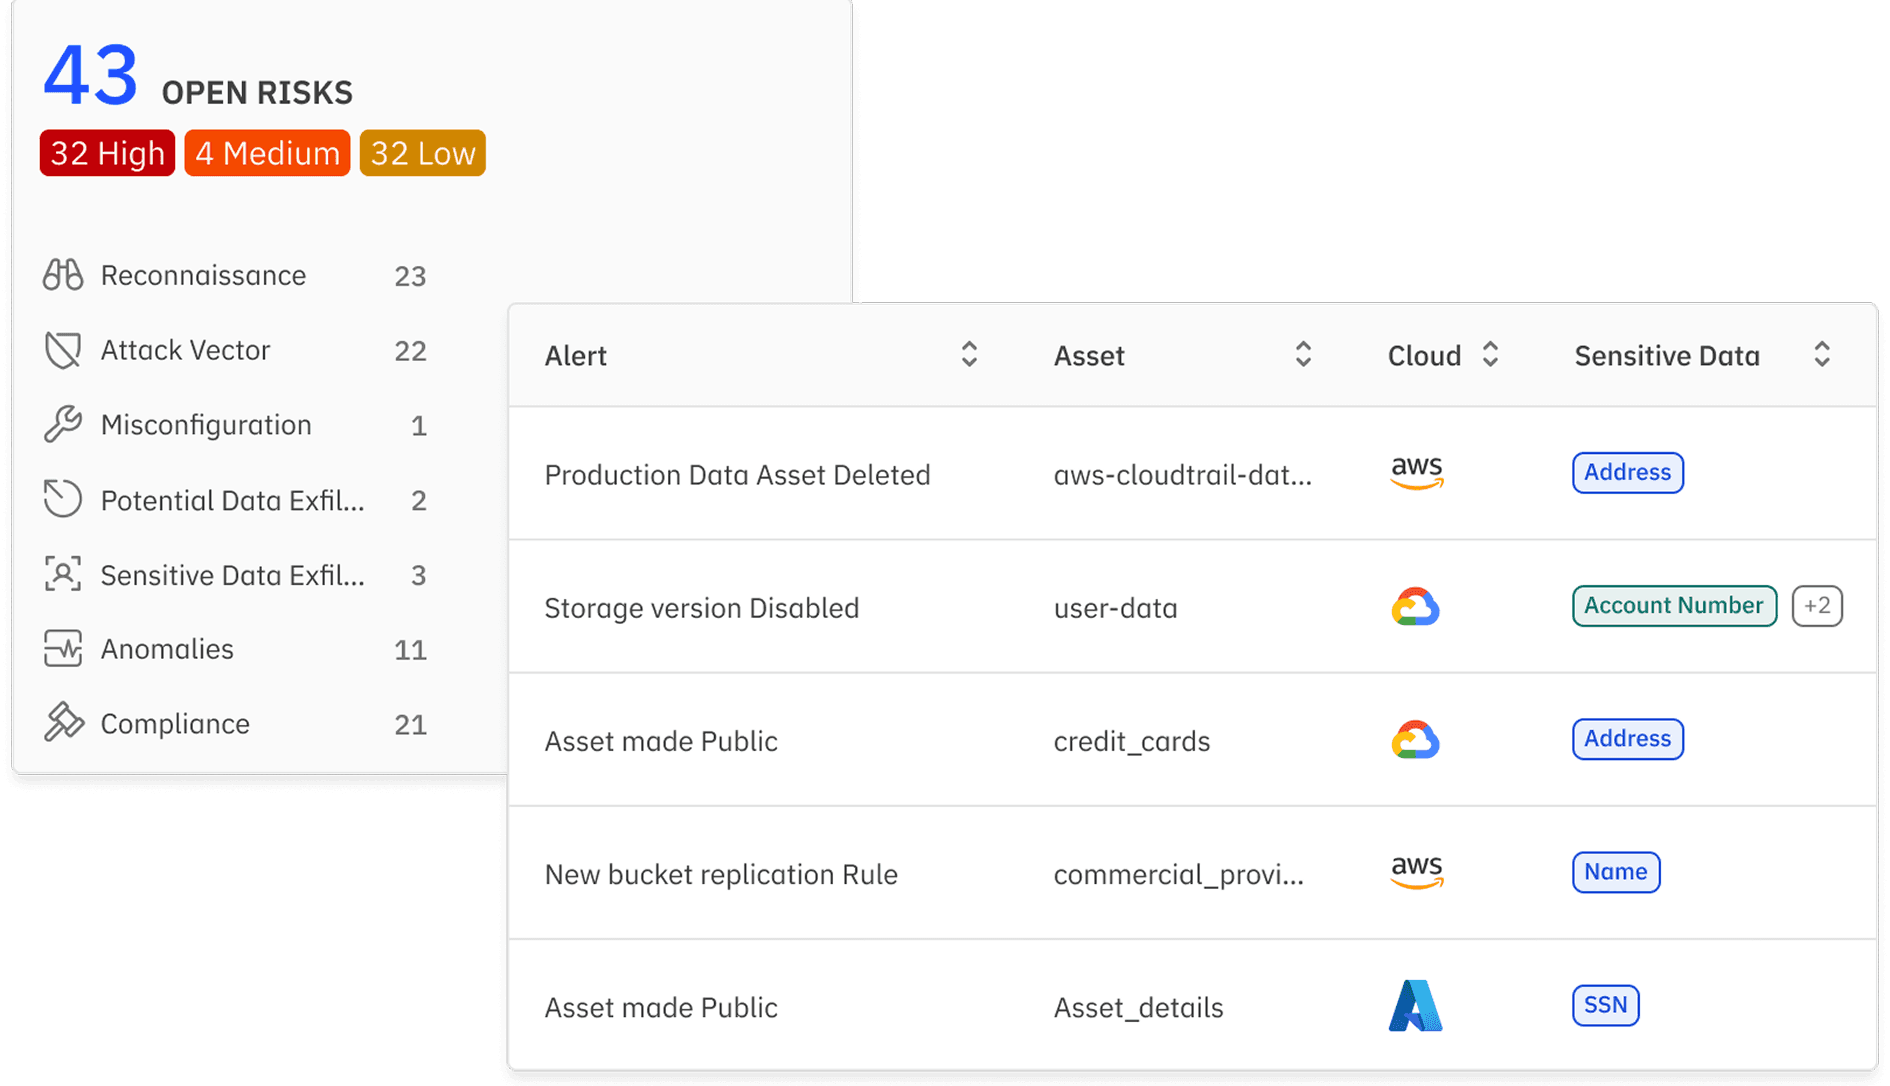Open the Storage version Disabled alert
The image size is (1890, 1086).
tap(701, 608)
